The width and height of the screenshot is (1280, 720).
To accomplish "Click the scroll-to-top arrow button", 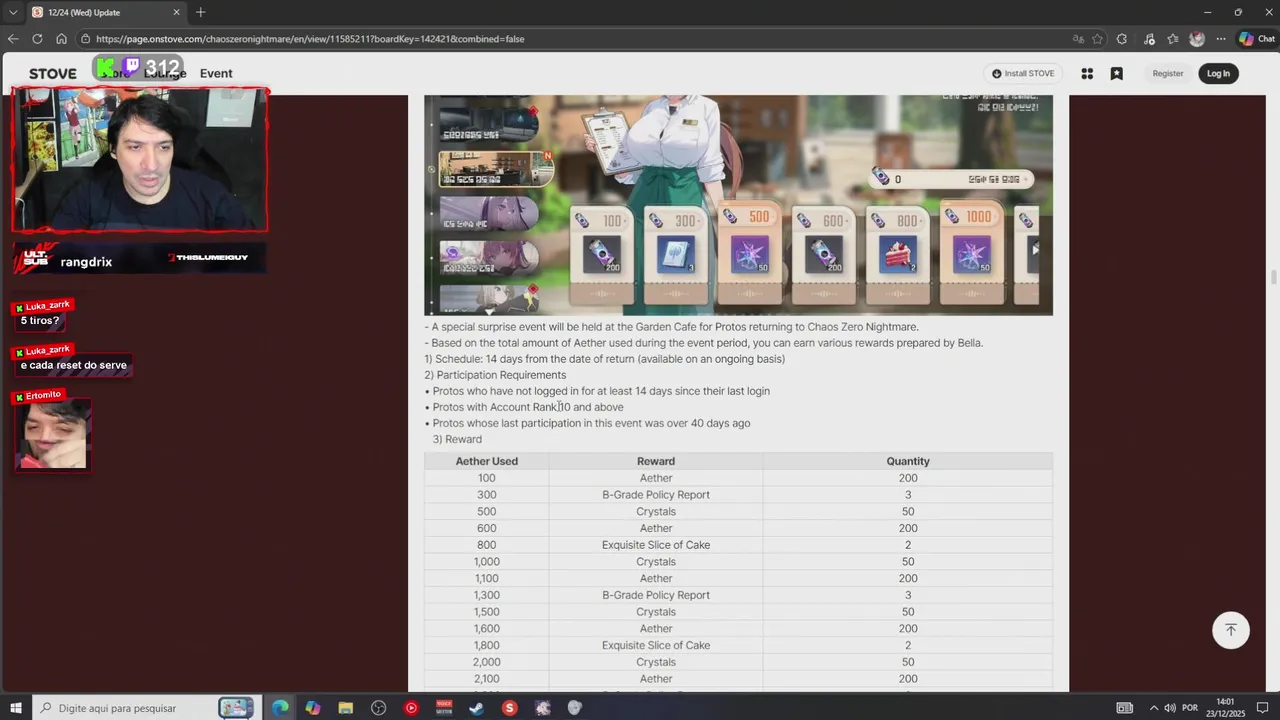I will [1231, 630].
